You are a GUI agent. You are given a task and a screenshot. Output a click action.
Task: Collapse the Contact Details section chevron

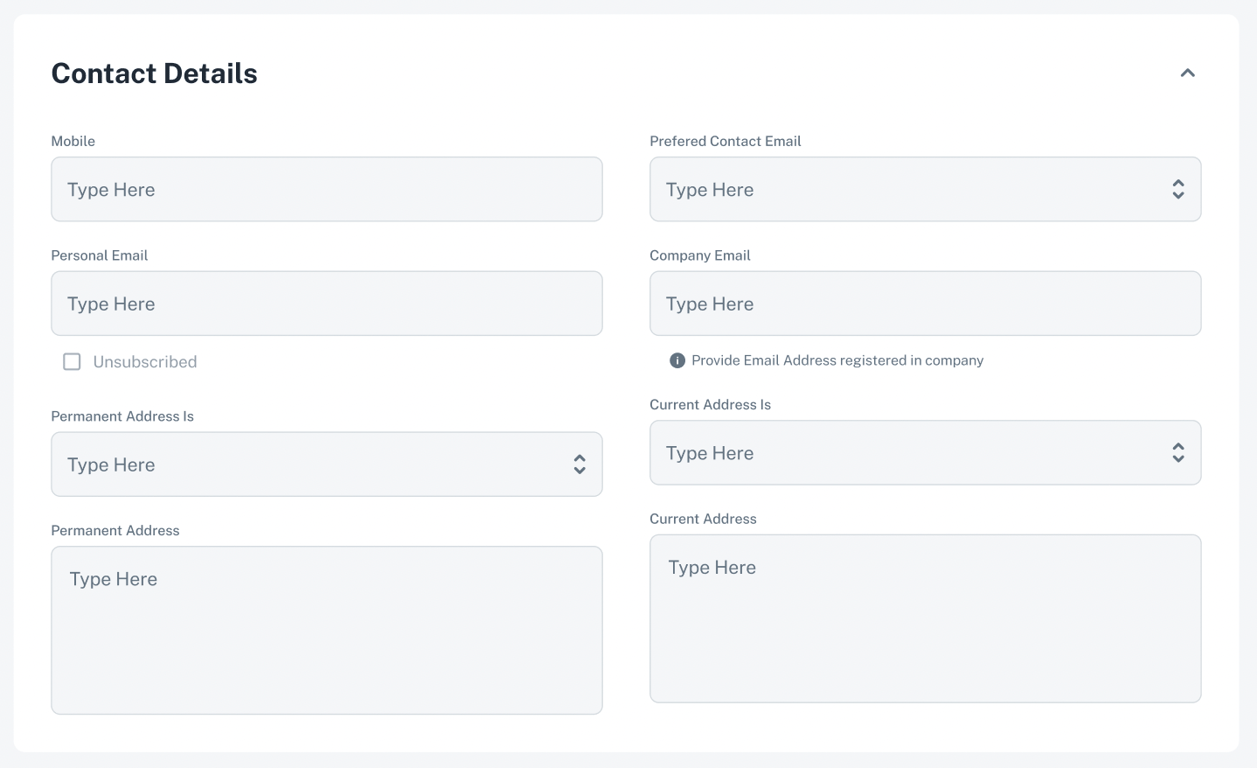coord(1187,73)
